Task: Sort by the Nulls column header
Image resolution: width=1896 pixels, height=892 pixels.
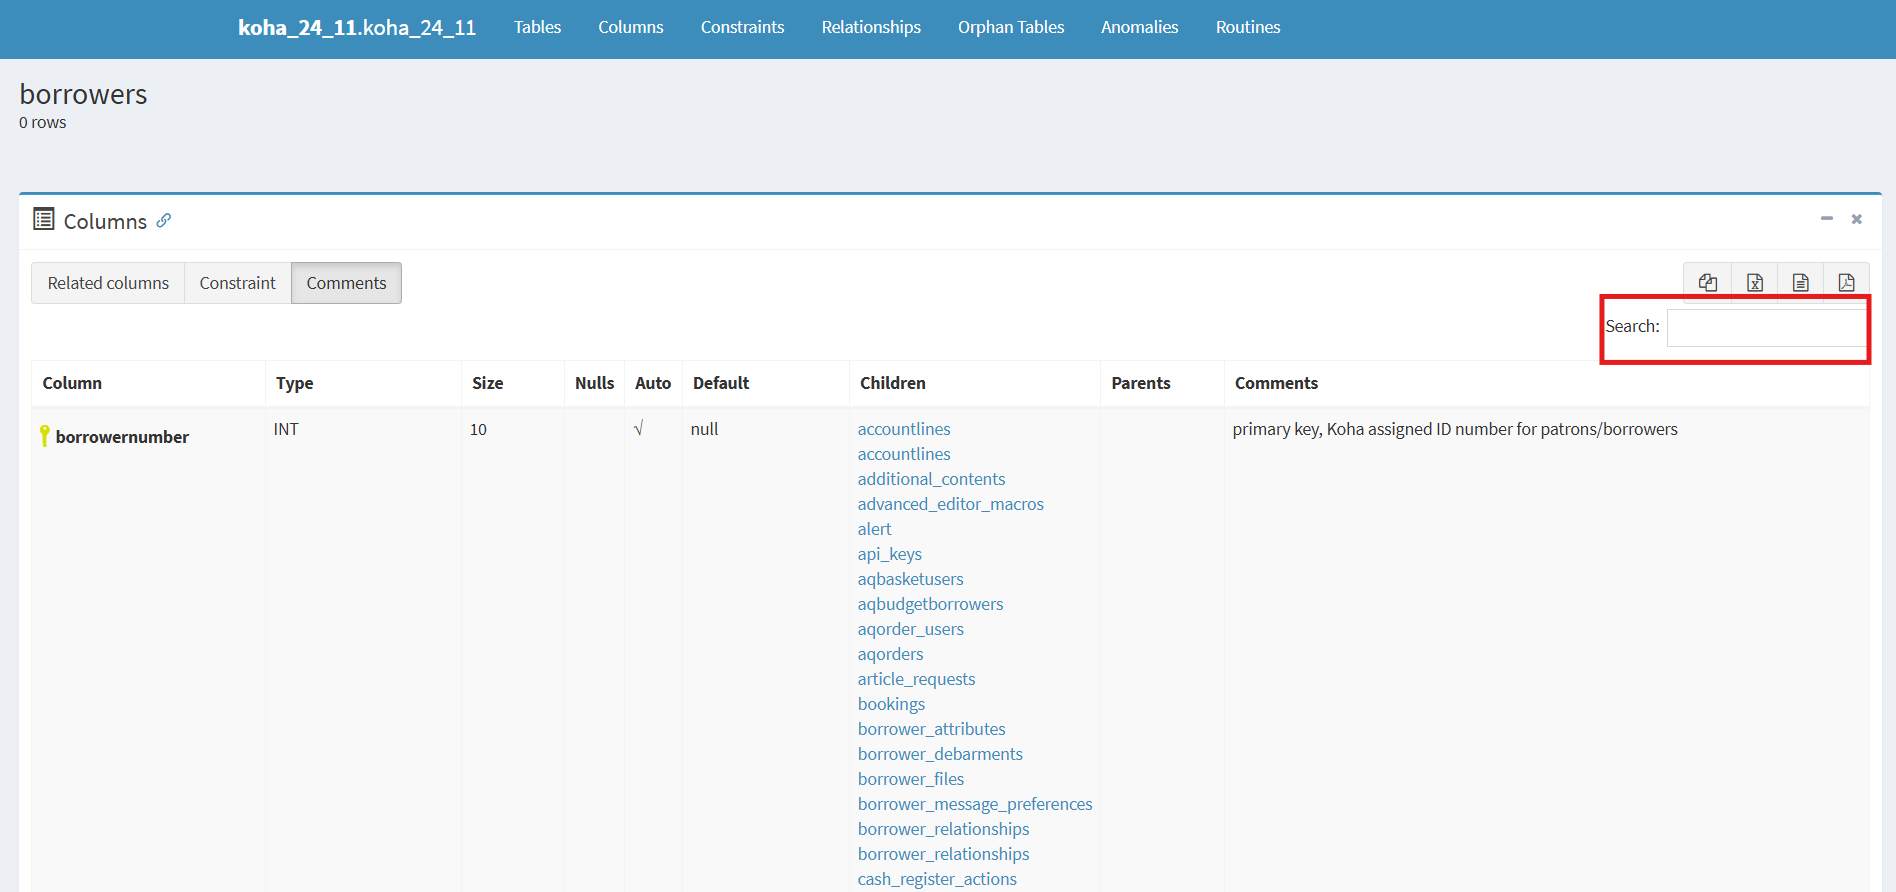Action: [595, 383]
